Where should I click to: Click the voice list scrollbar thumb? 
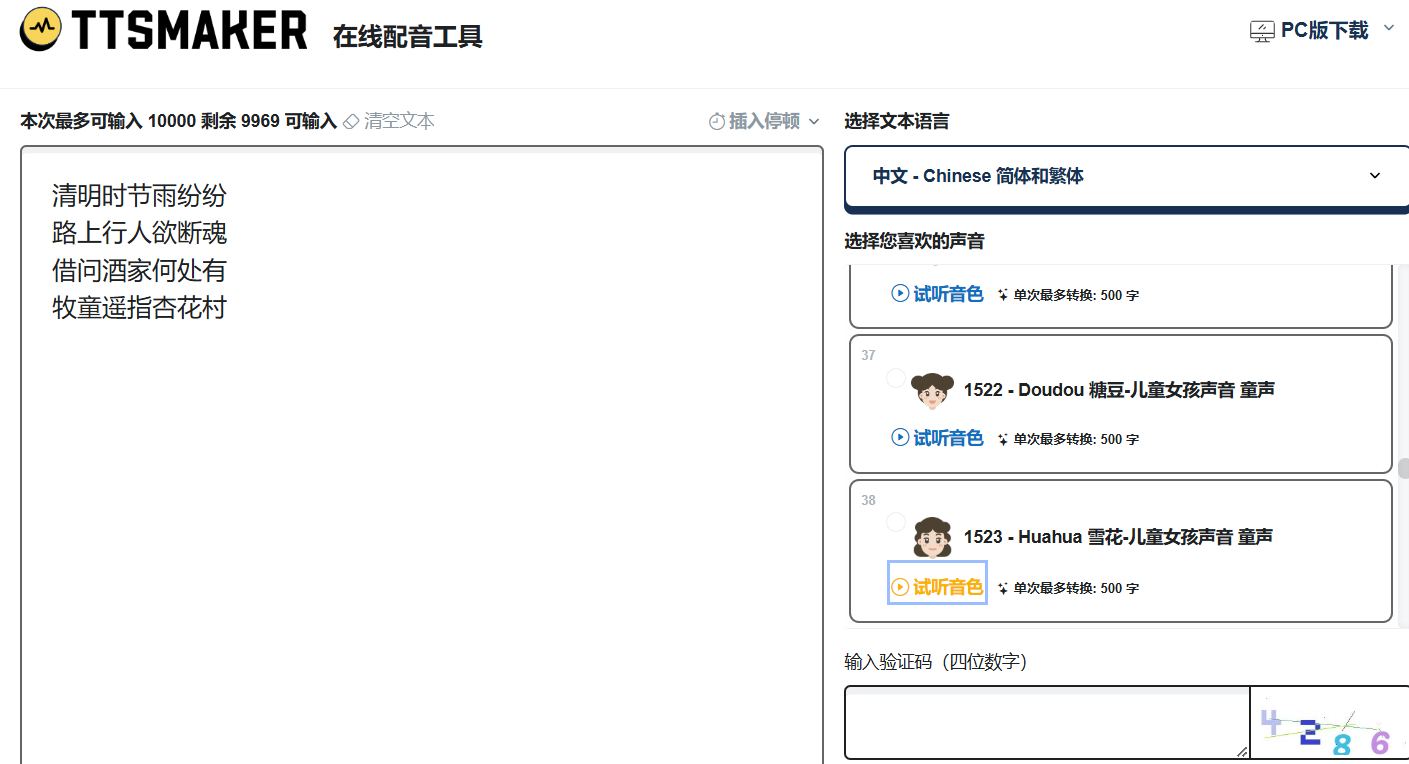[x=1403, y=468]
